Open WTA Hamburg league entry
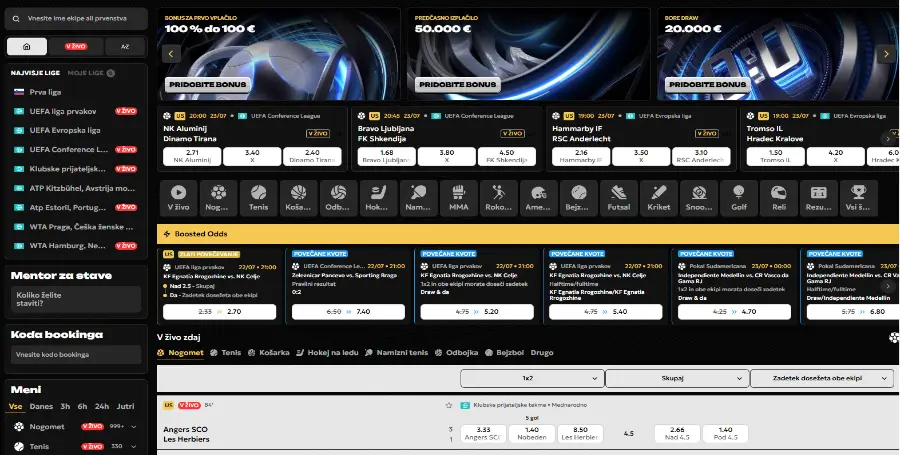 tap(75, 246)
